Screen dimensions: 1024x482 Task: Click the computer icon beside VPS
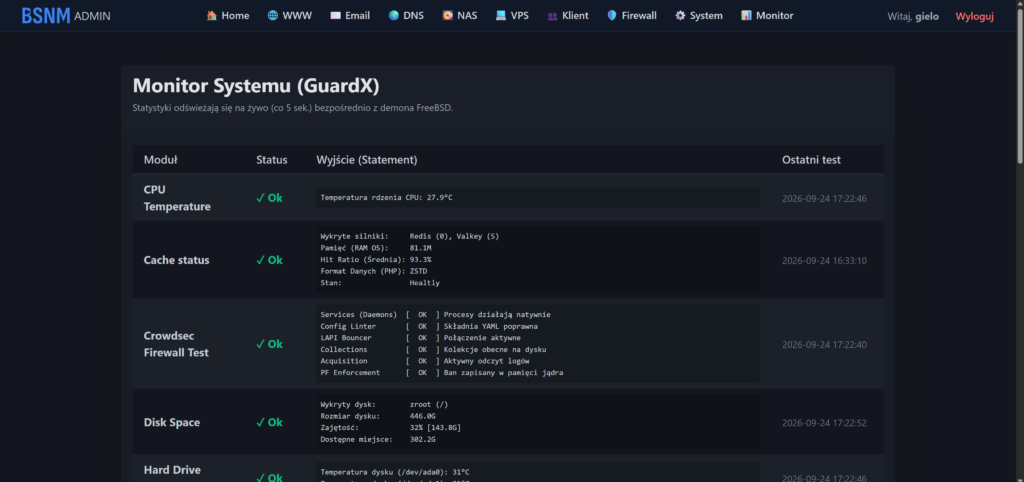501,16
